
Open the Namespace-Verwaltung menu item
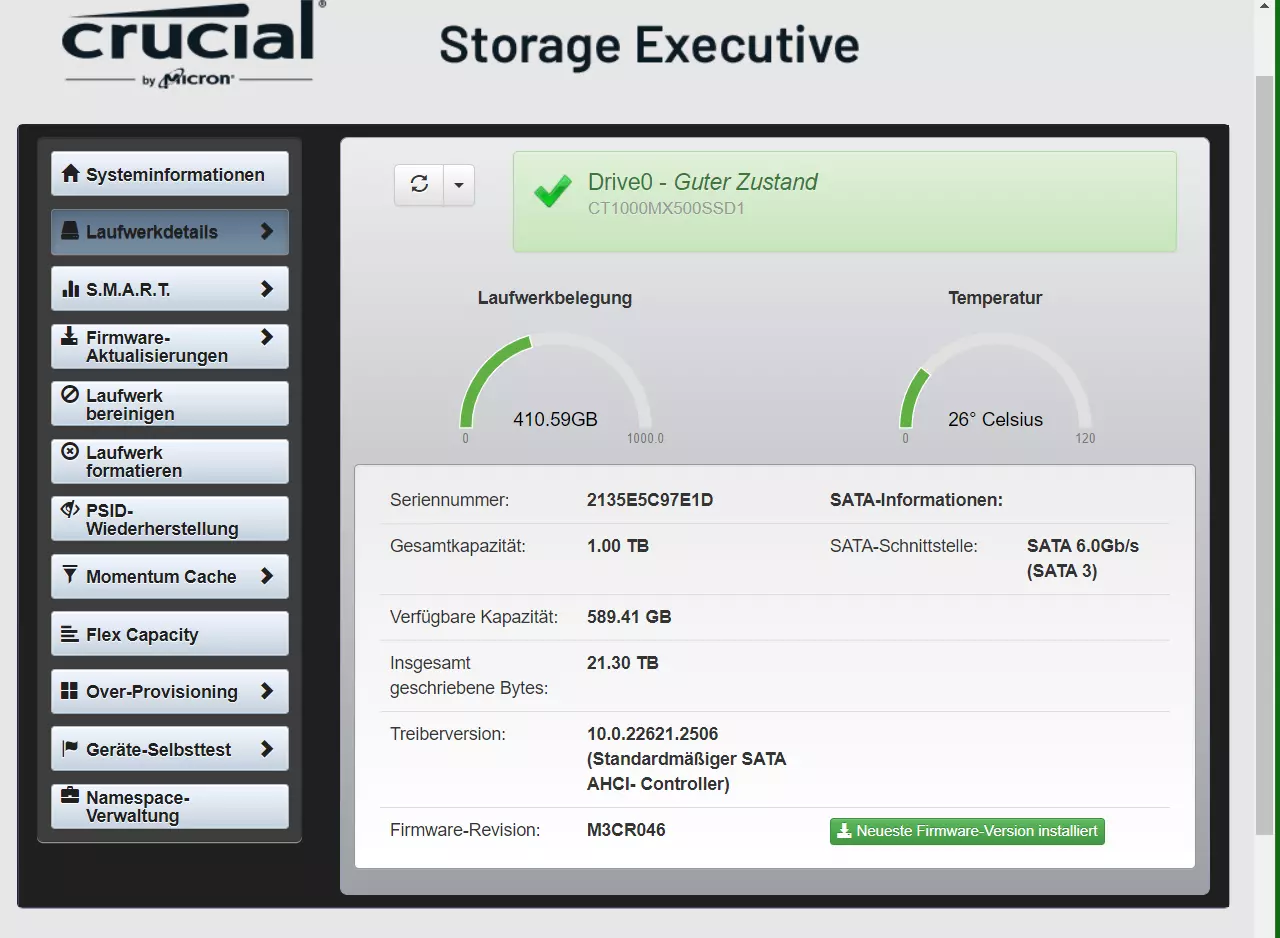coord(170,806)
